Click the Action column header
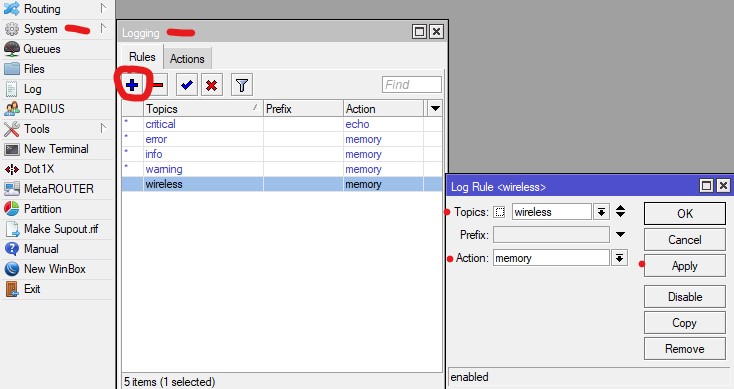734x389 pixels. click(x=383, y=109)
